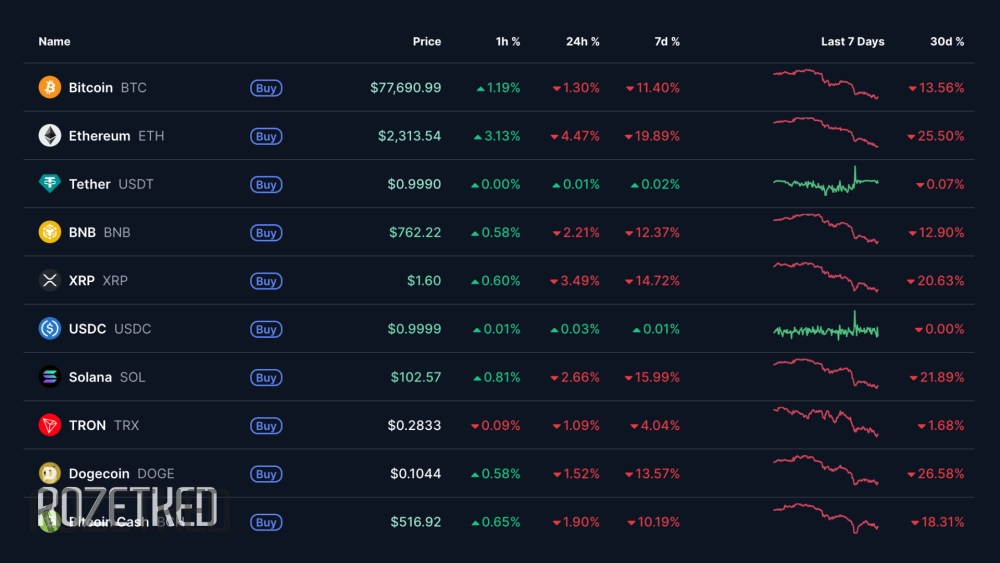The image size is (1000, 563).
Task: Open the Dogecoin name link
Action: click(x=100, y=474)
